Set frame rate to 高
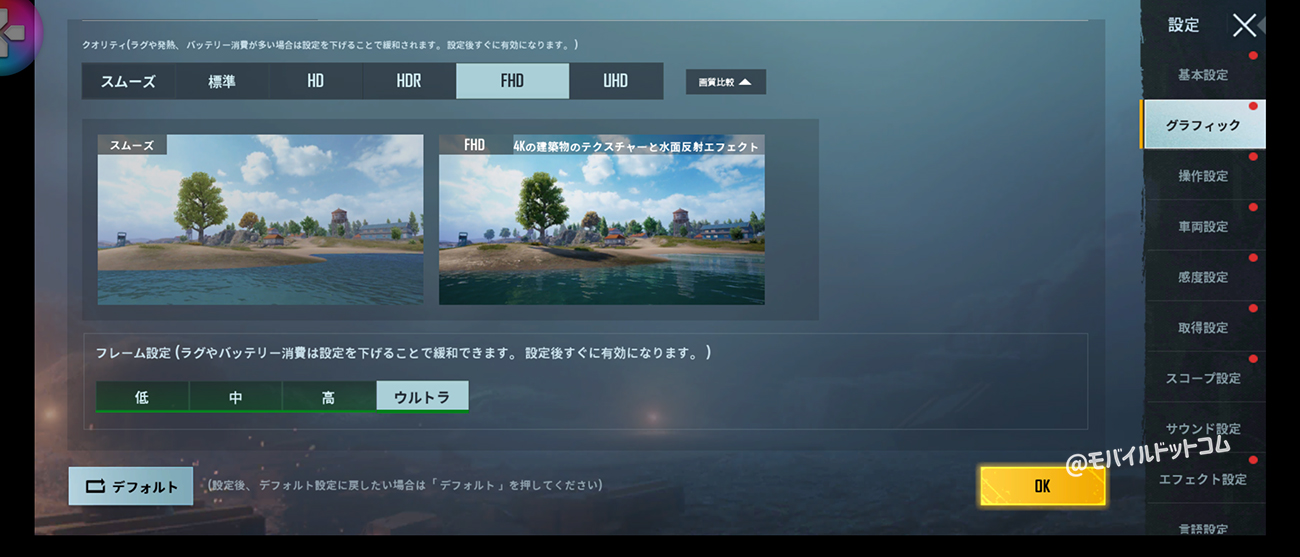 (x=328, y=397)
